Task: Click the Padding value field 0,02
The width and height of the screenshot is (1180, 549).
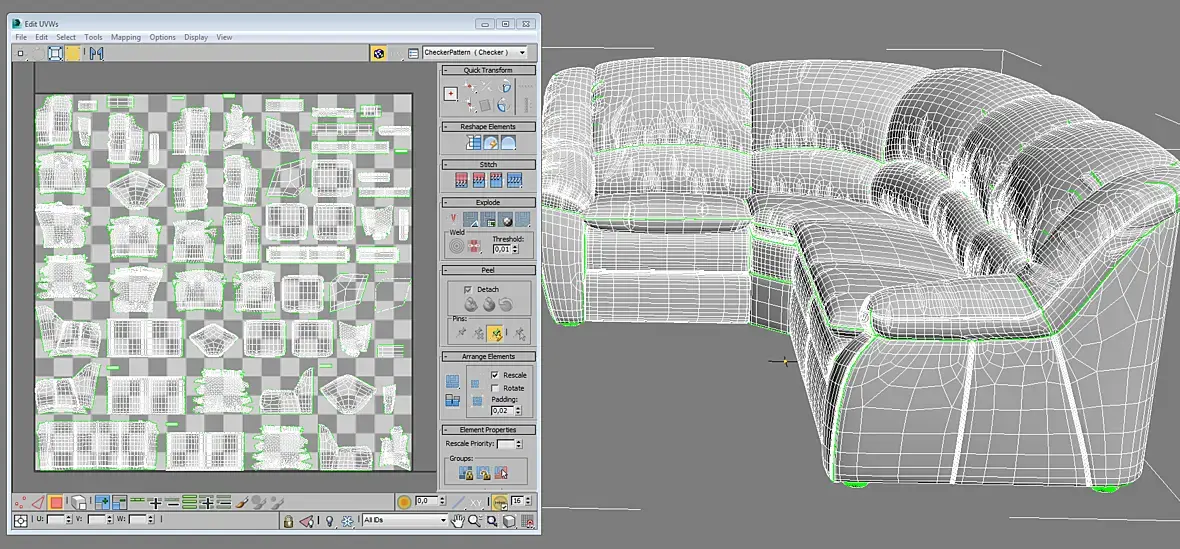Action: point(500,411)
